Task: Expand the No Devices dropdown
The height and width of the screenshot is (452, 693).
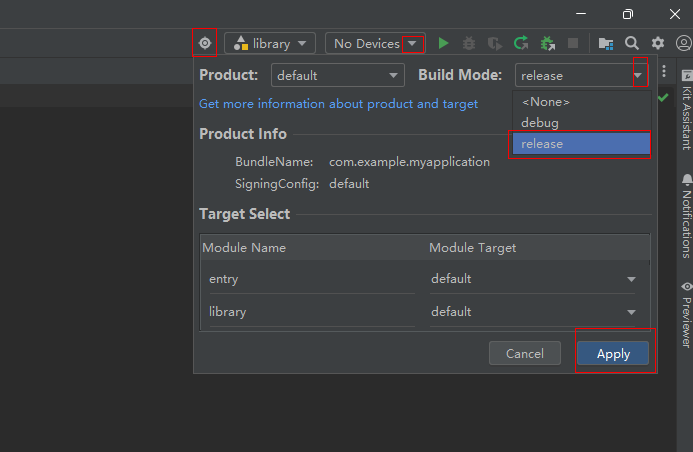Action: click(412, 43)
